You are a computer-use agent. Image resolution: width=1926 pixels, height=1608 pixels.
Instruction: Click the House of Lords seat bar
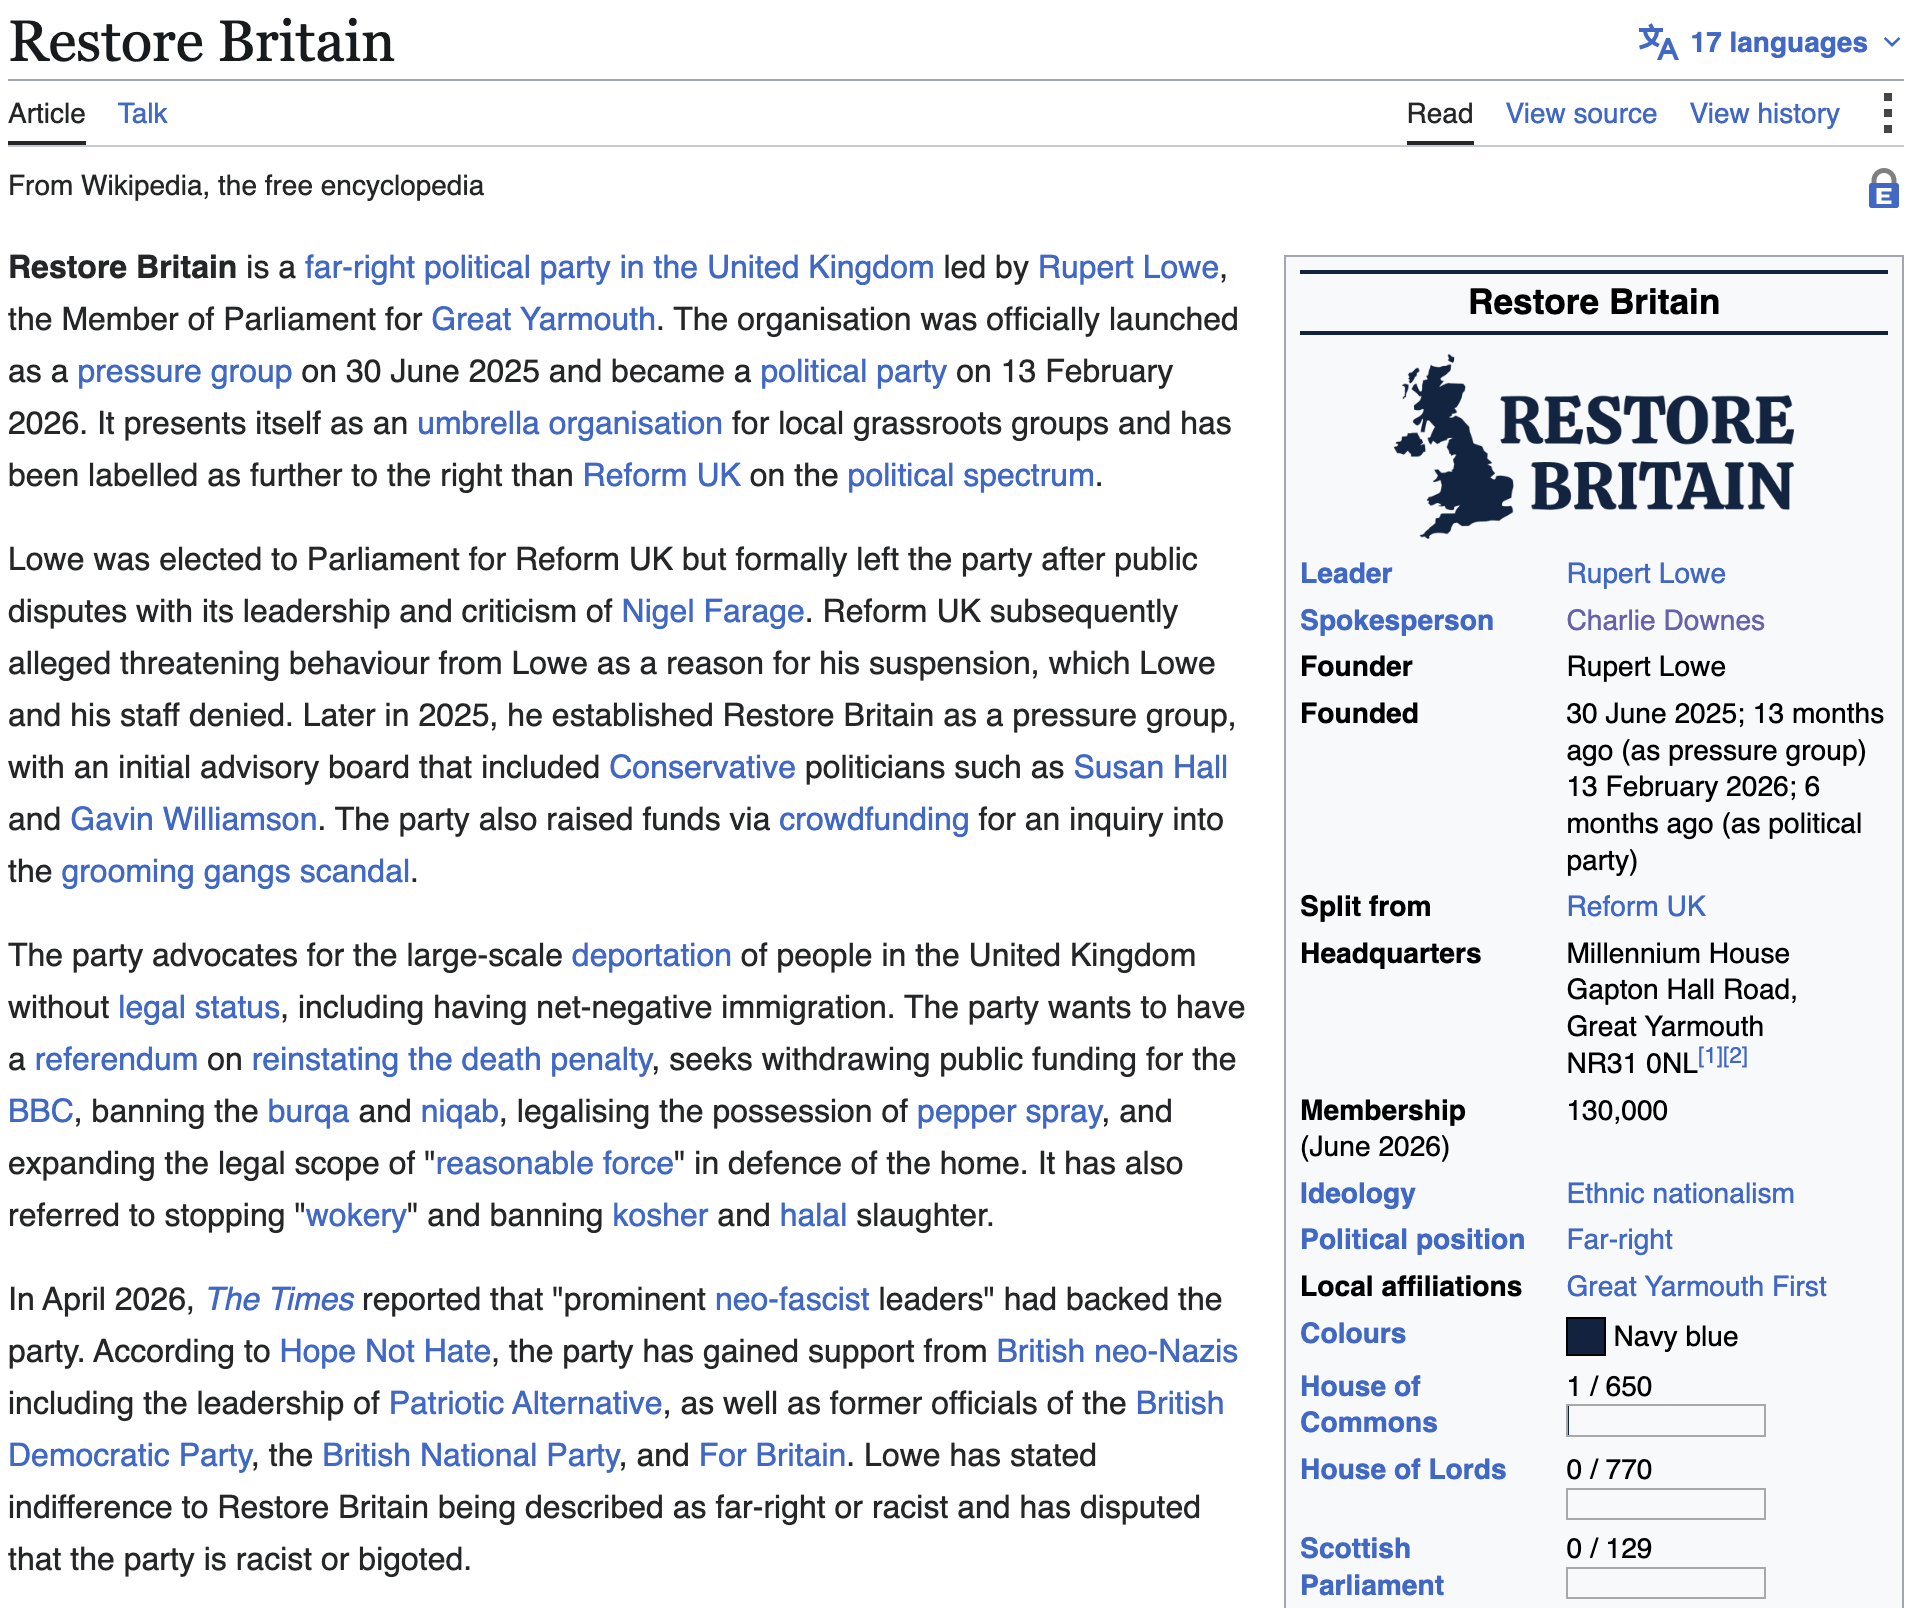[x=1665, y=1504]
